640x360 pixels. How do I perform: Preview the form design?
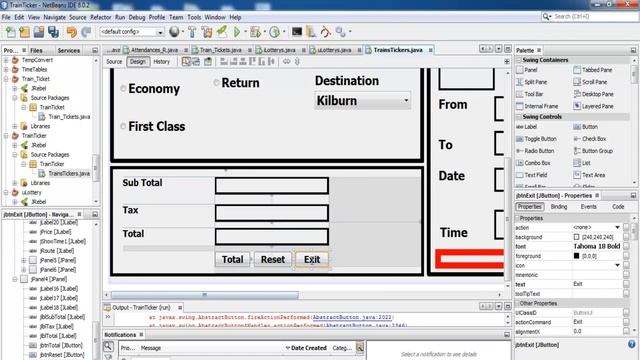click(208, 62)
